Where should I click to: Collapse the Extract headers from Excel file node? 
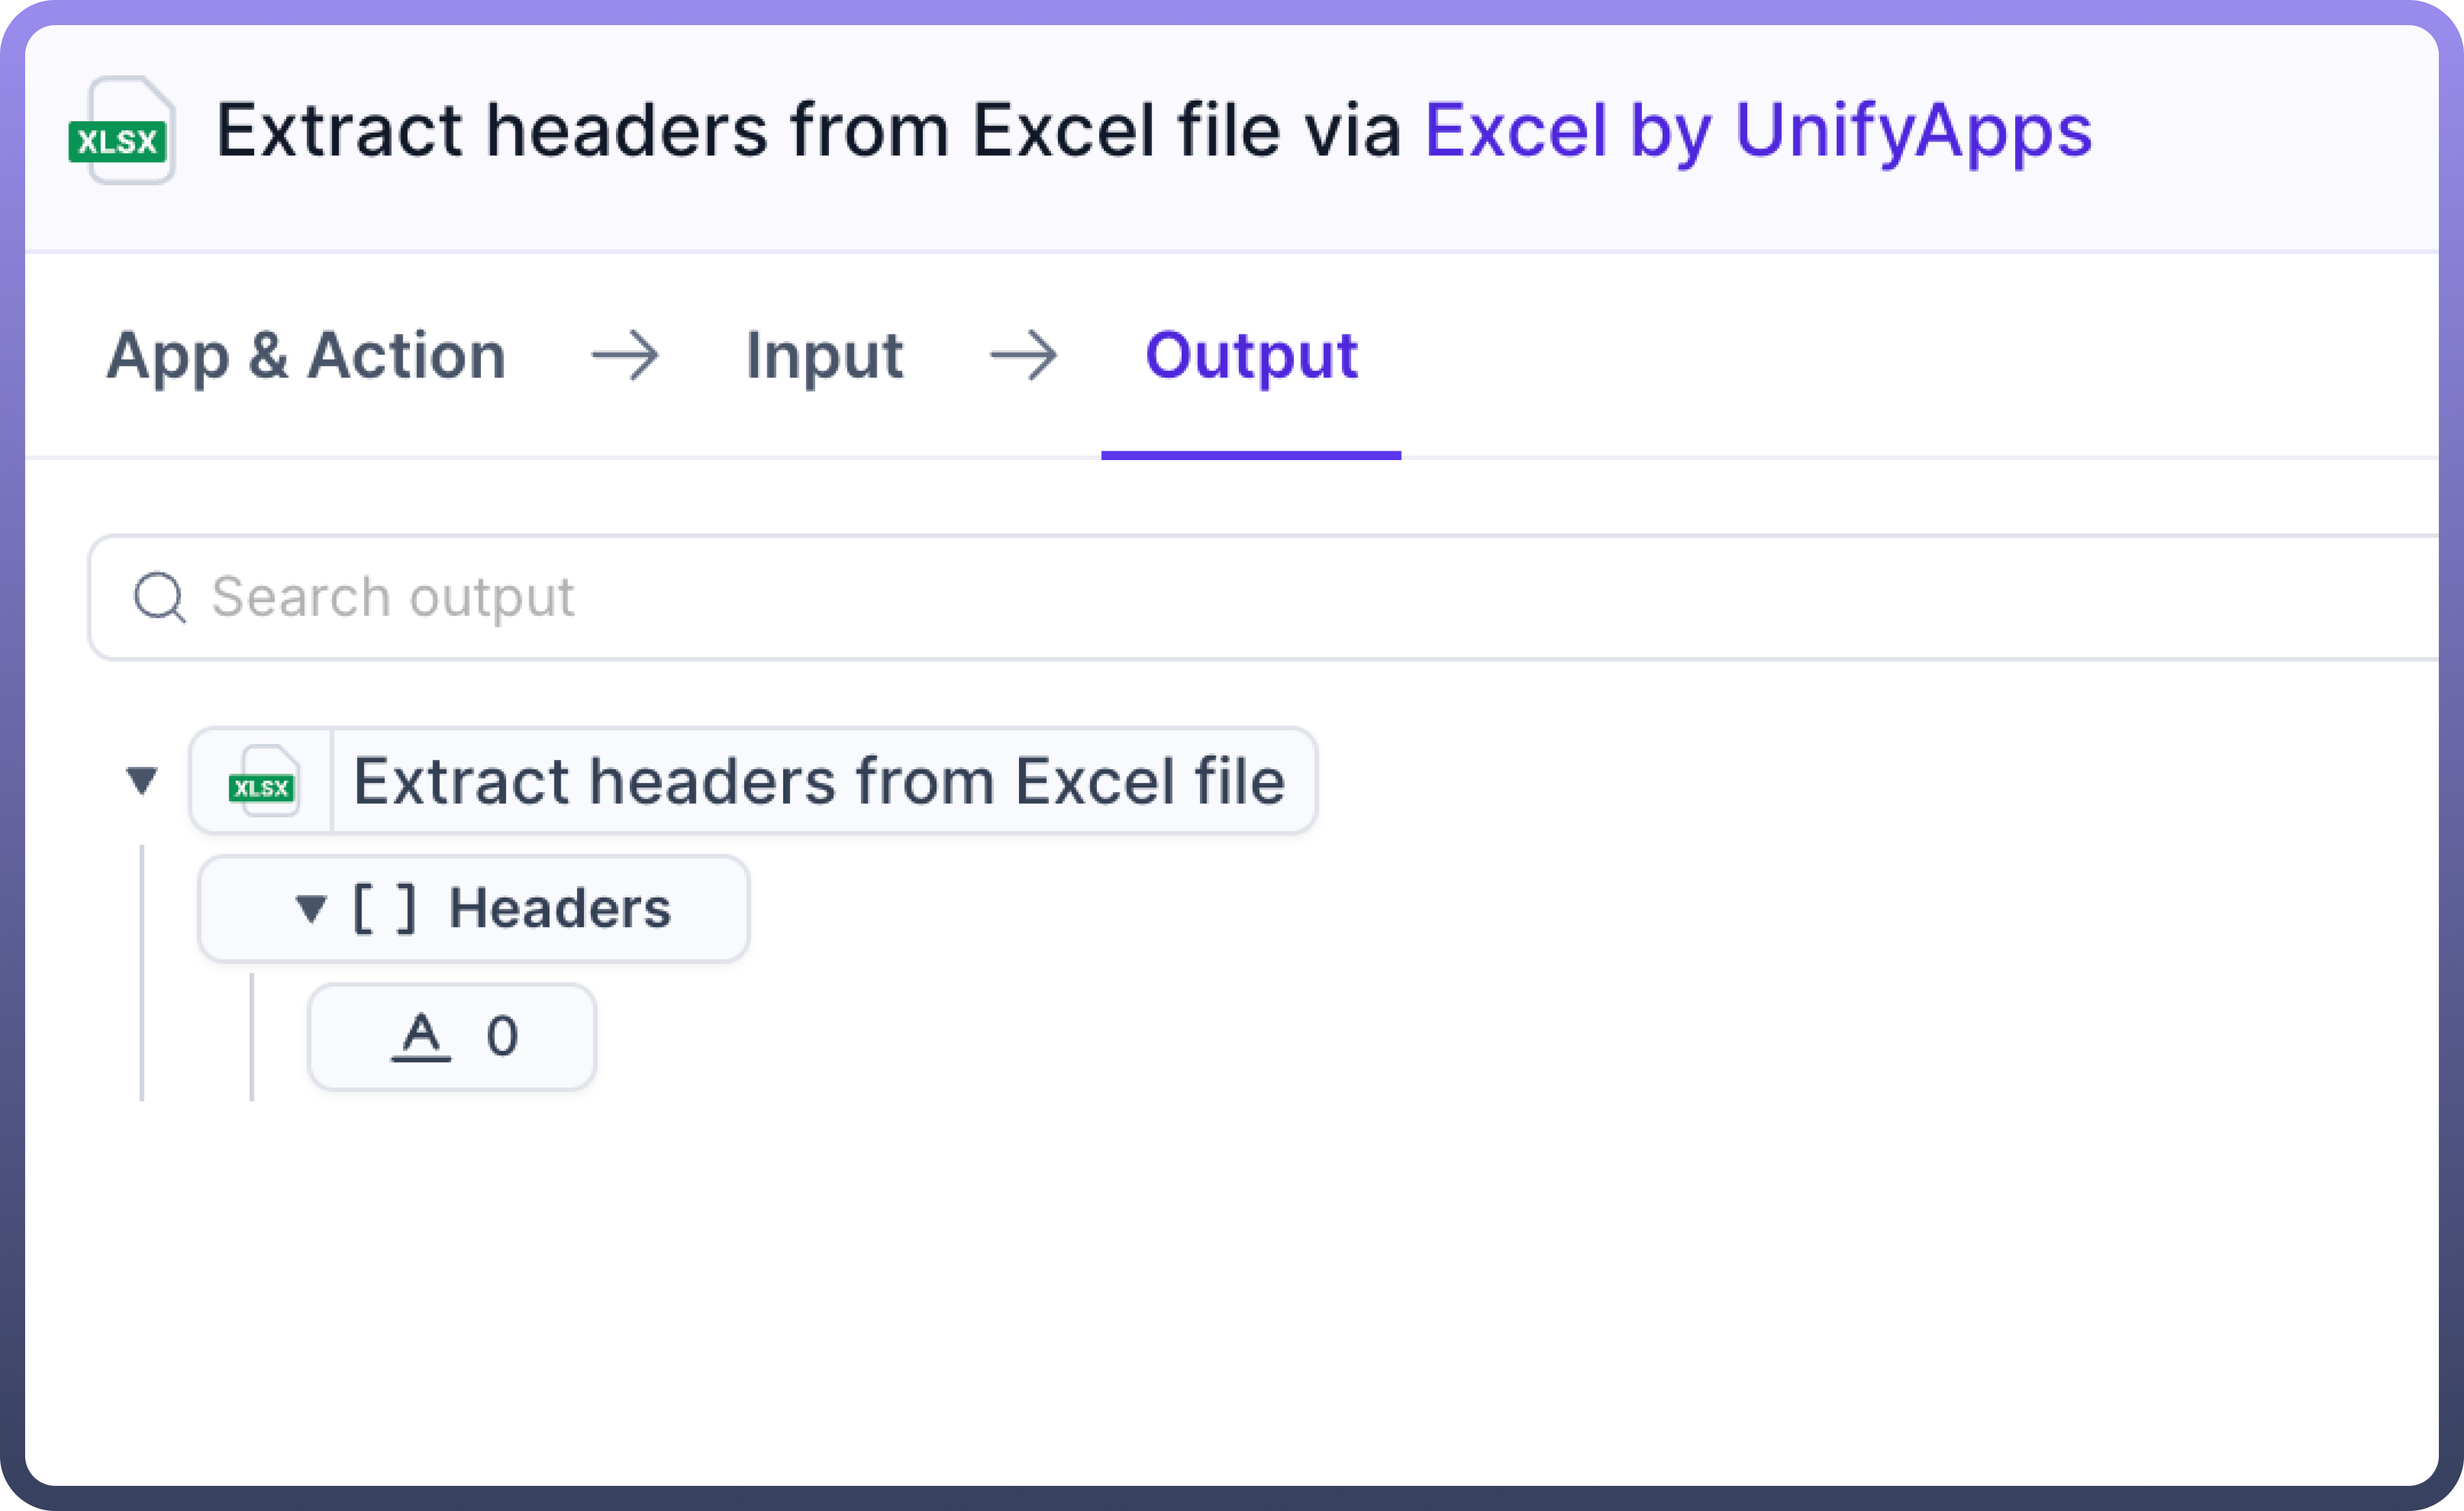[x=142, y=781]
